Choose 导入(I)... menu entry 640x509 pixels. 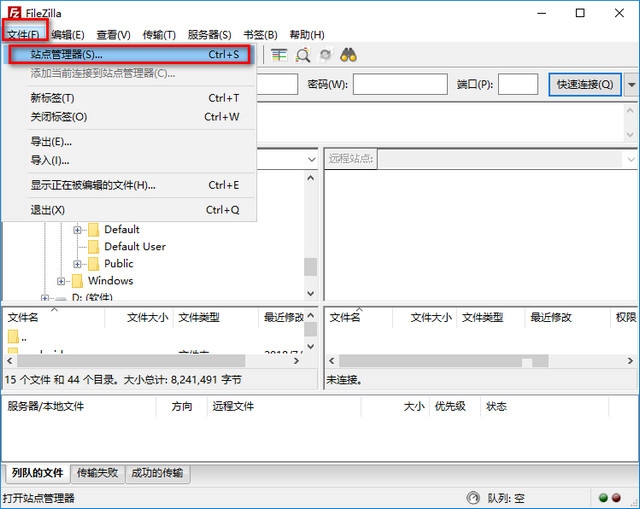point(129,160)
